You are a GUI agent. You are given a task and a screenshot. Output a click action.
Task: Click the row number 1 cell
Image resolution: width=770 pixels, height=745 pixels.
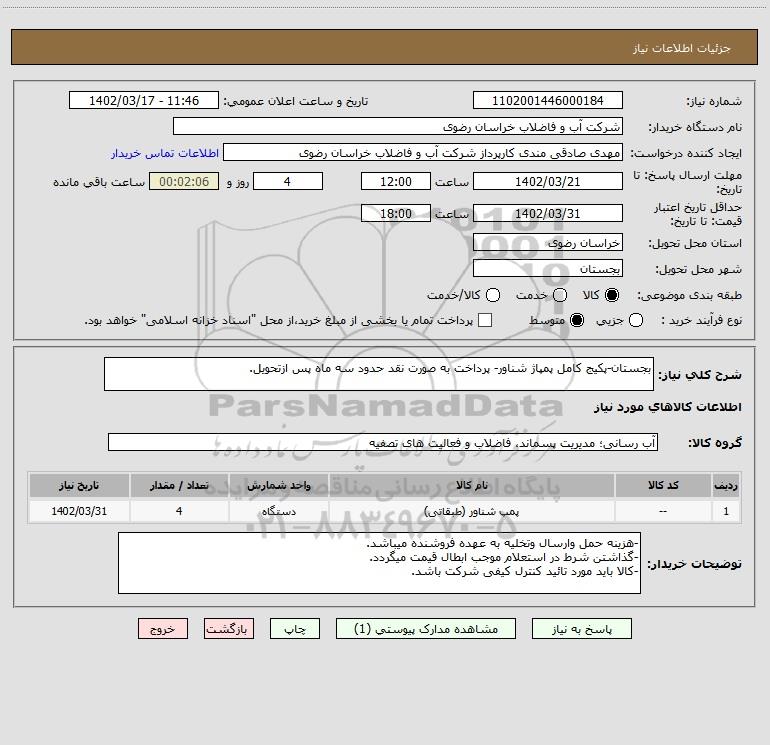(x=726, y=511)
